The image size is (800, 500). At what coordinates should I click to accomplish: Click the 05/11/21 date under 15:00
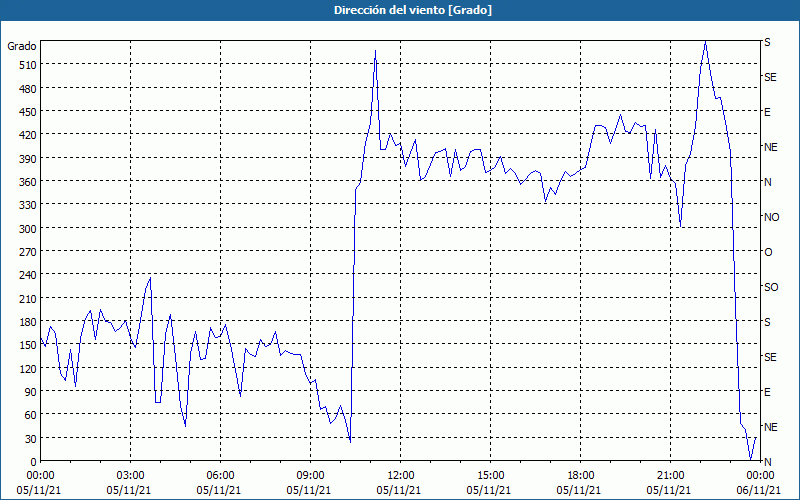(489, 490)
